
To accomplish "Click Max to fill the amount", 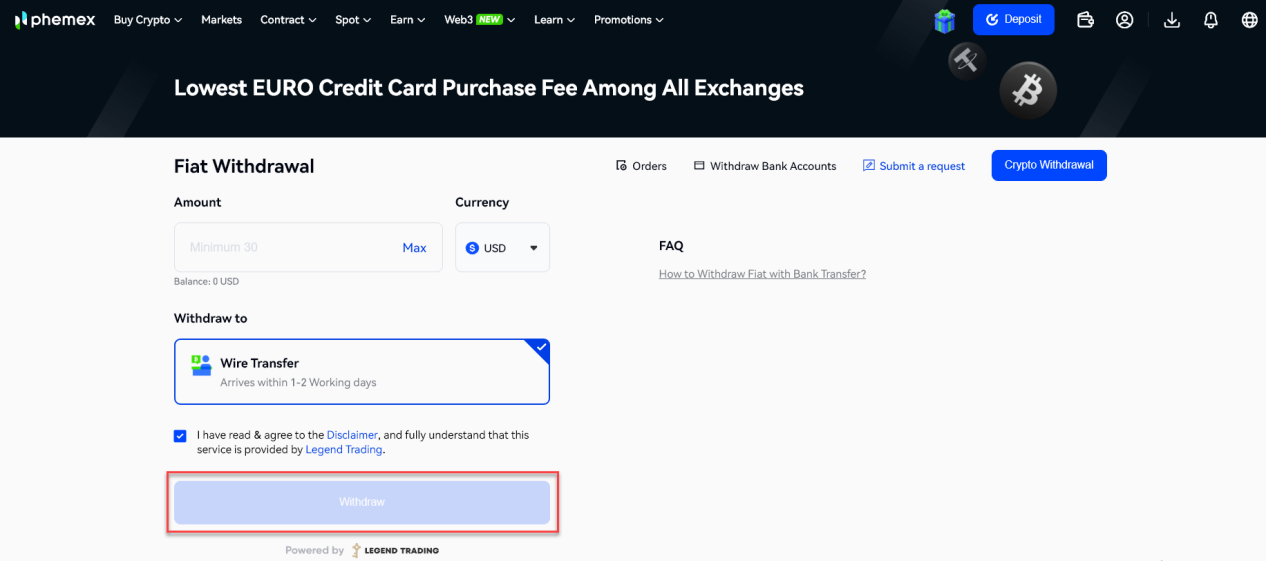I will pos(414,248).
